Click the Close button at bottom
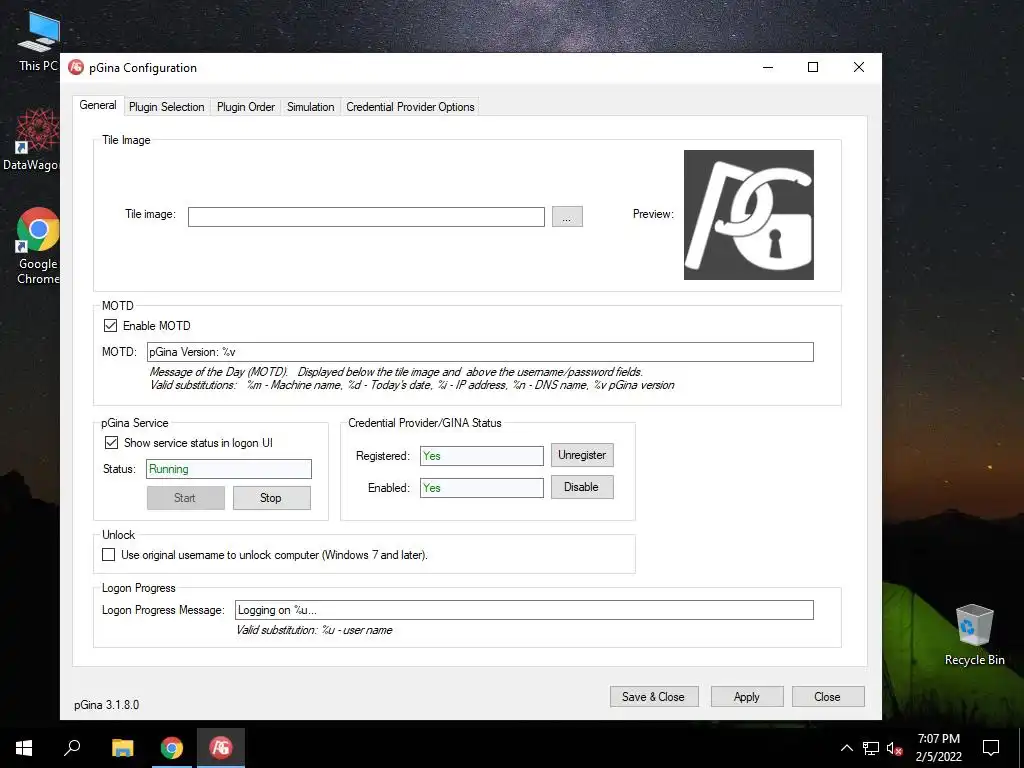 coord(827,697)
